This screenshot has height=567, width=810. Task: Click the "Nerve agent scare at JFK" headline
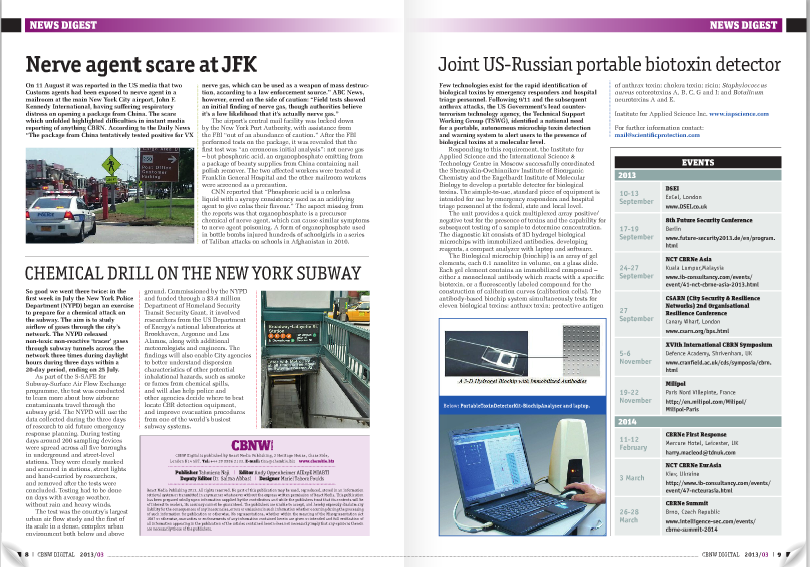coord(138,66)
